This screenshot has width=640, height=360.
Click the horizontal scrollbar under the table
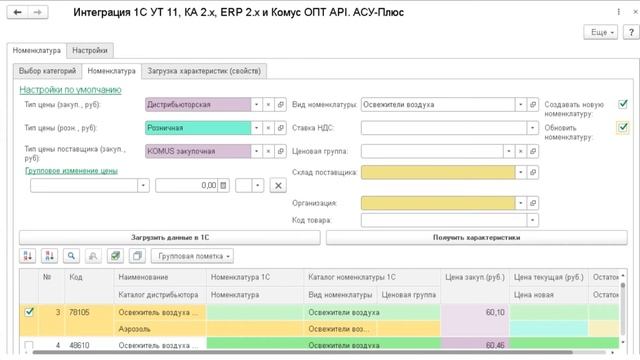(302, 352)
